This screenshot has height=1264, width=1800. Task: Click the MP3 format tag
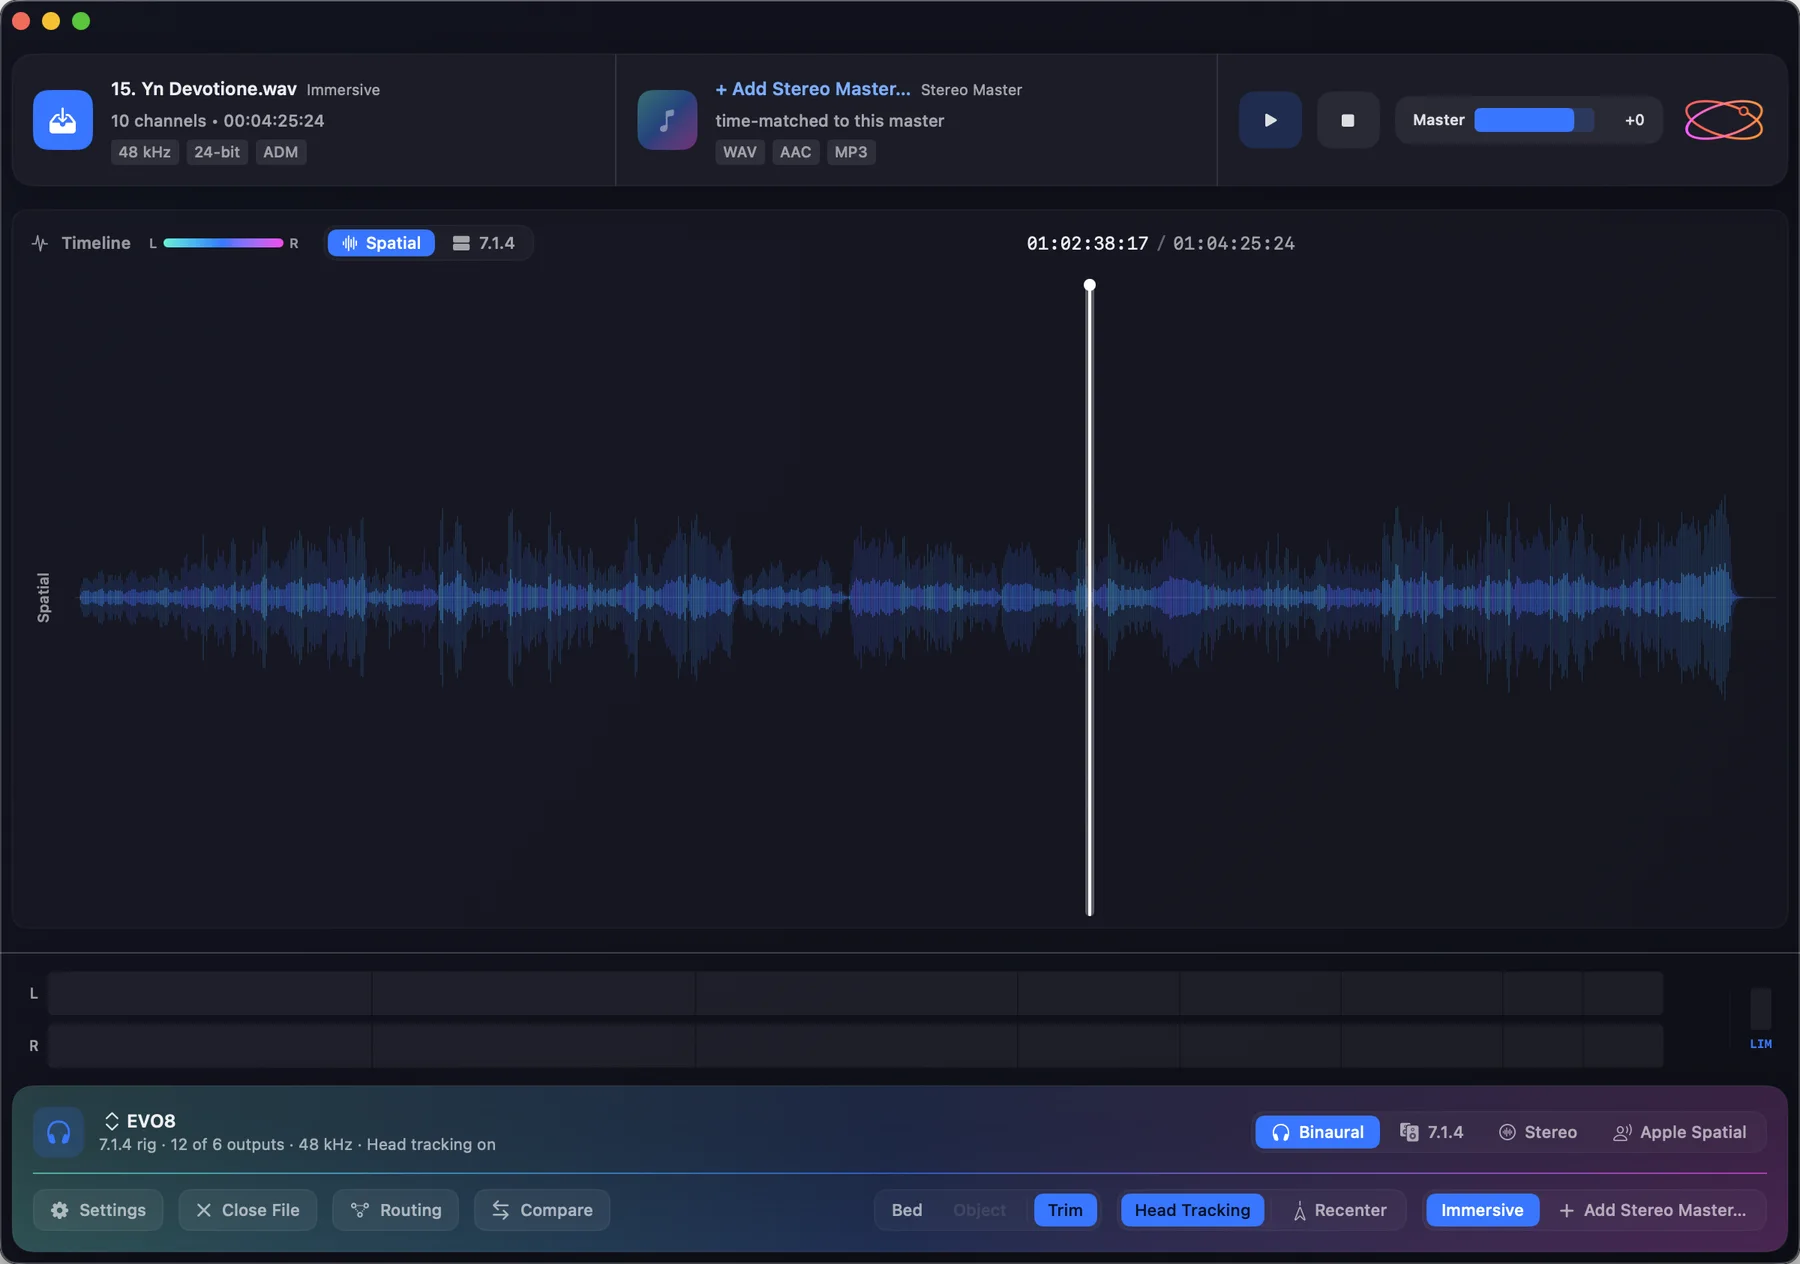tap(851, 152)
